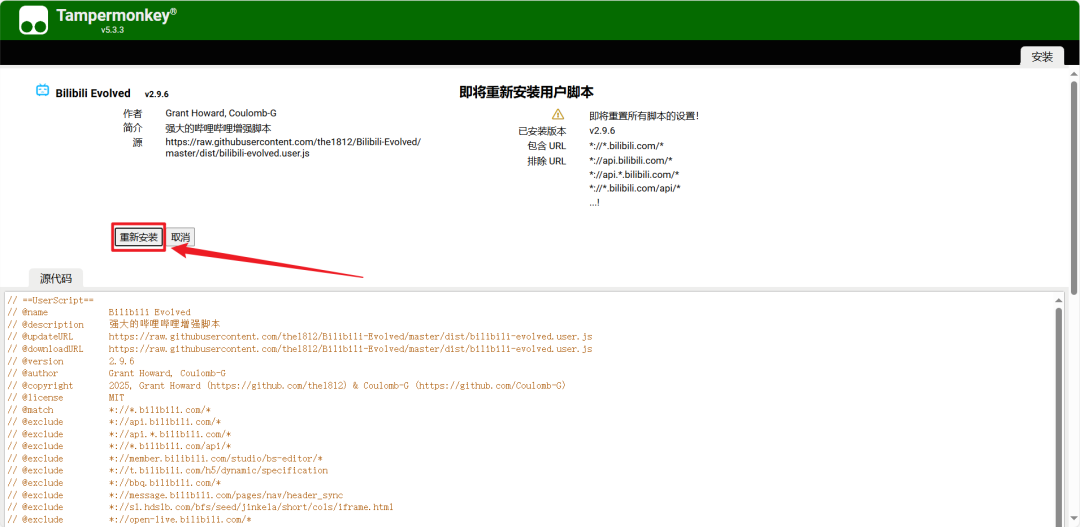Click the @name code line
The image size is (1080, 527).
click(98, 312)
